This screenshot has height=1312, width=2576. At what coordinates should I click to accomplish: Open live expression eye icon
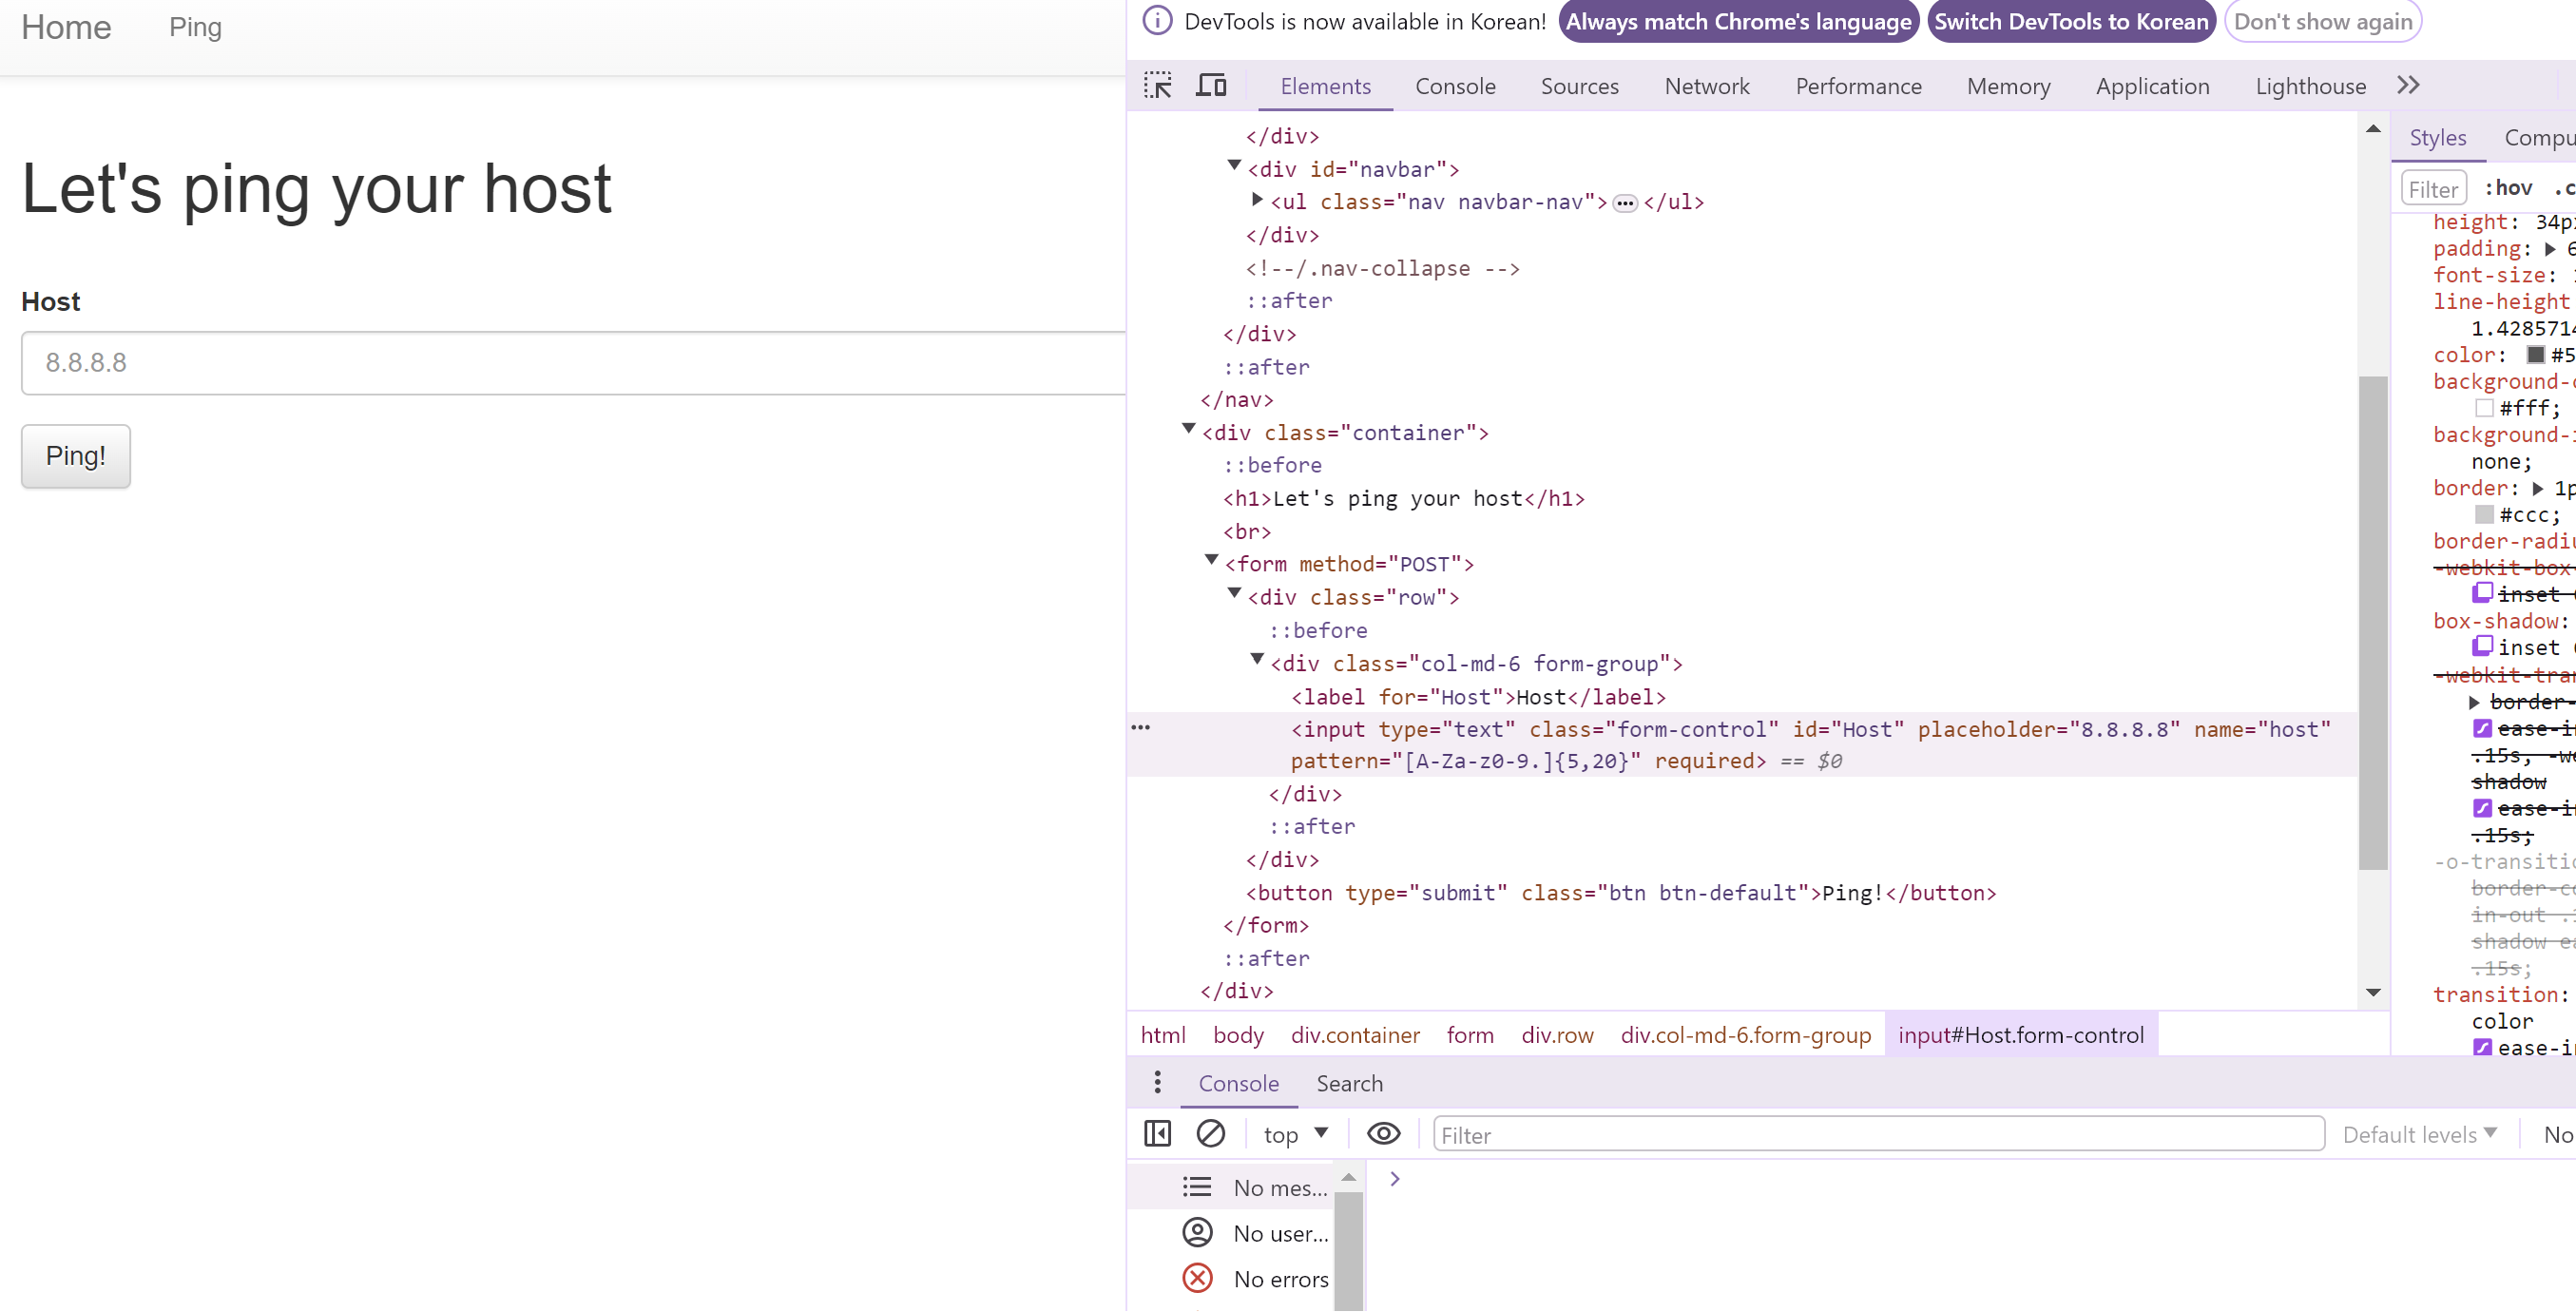(x=1383, y=1133)
